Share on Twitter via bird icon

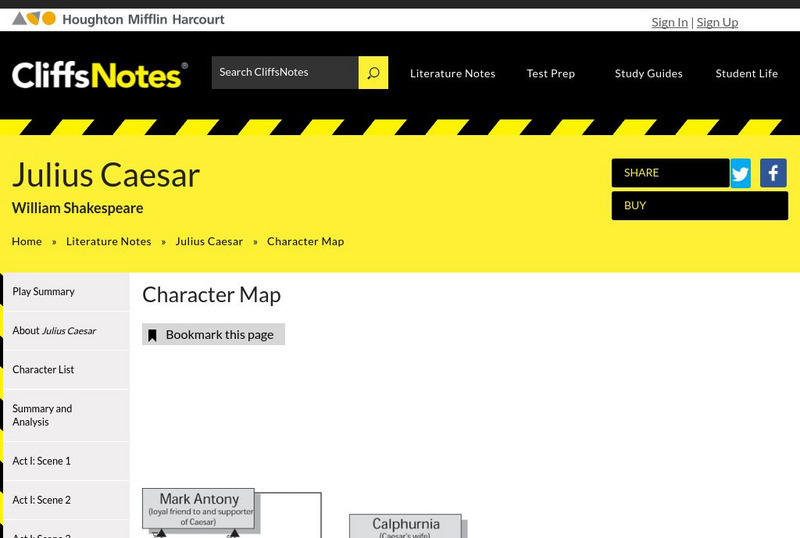[740, 174]
